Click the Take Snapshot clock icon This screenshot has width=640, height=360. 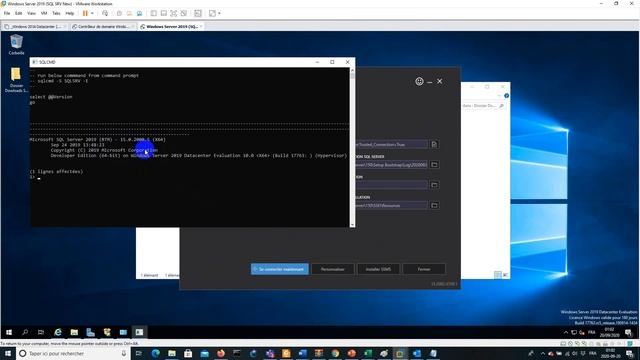[119, 13]
